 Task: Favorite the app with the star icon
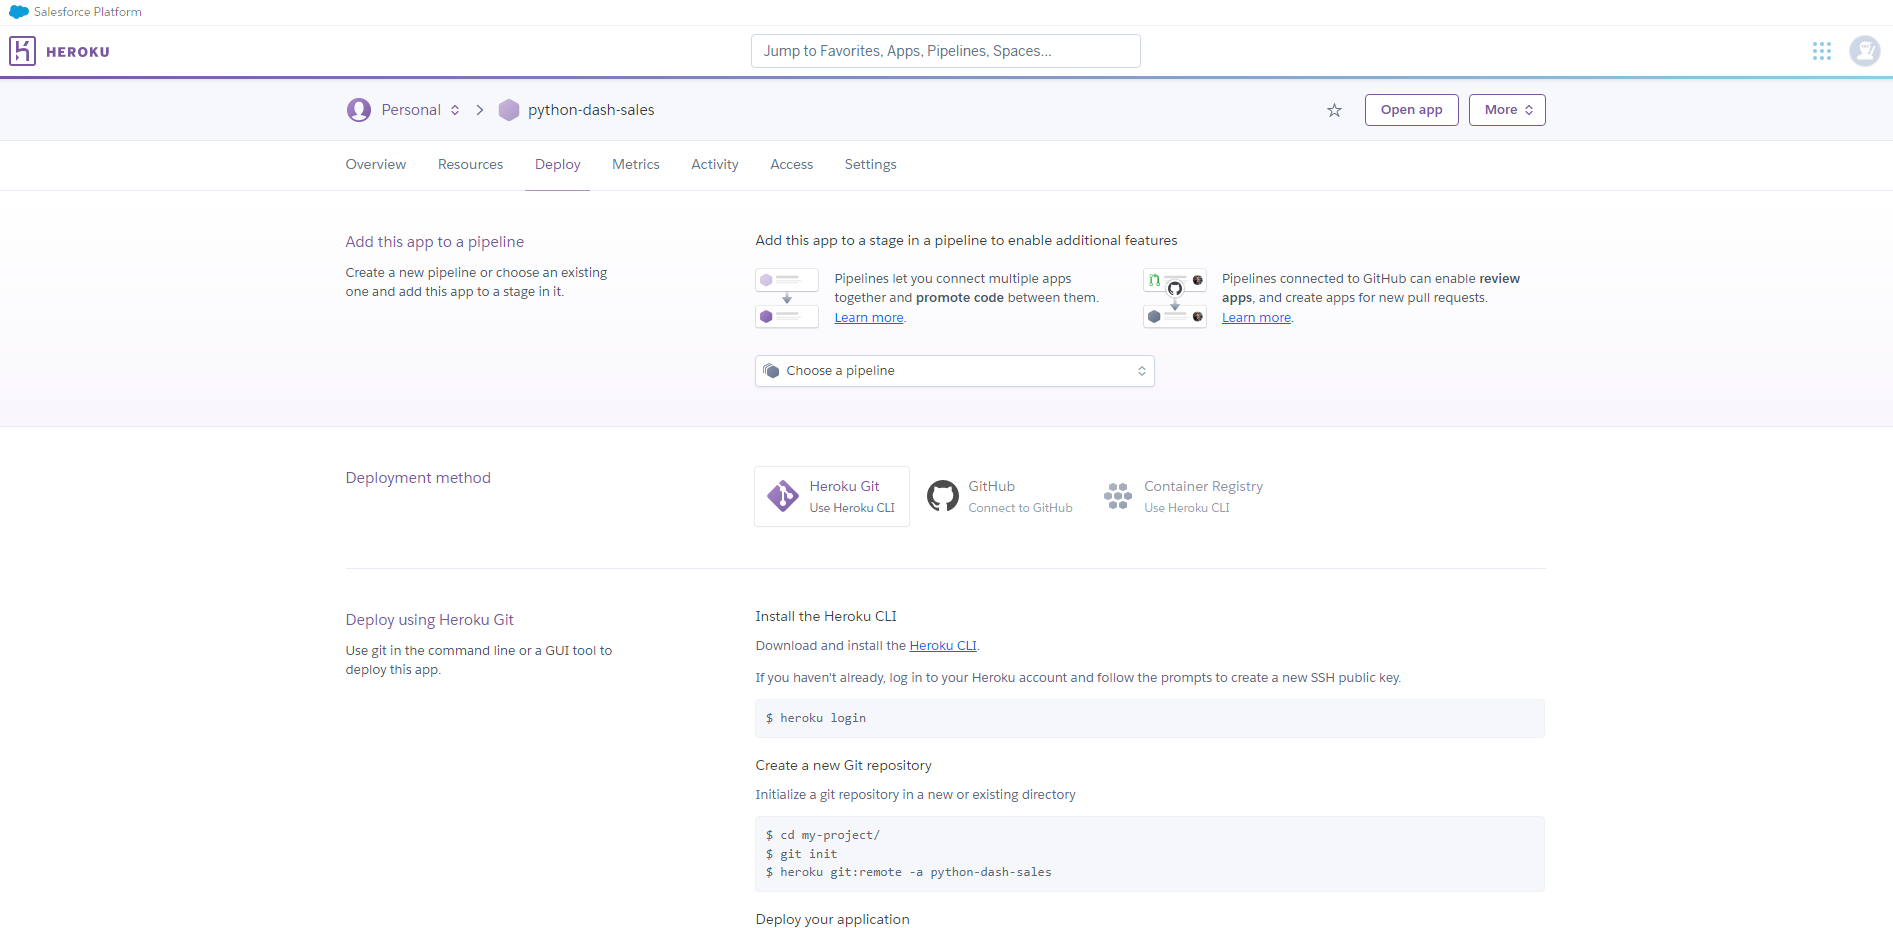pos(1334,110)
